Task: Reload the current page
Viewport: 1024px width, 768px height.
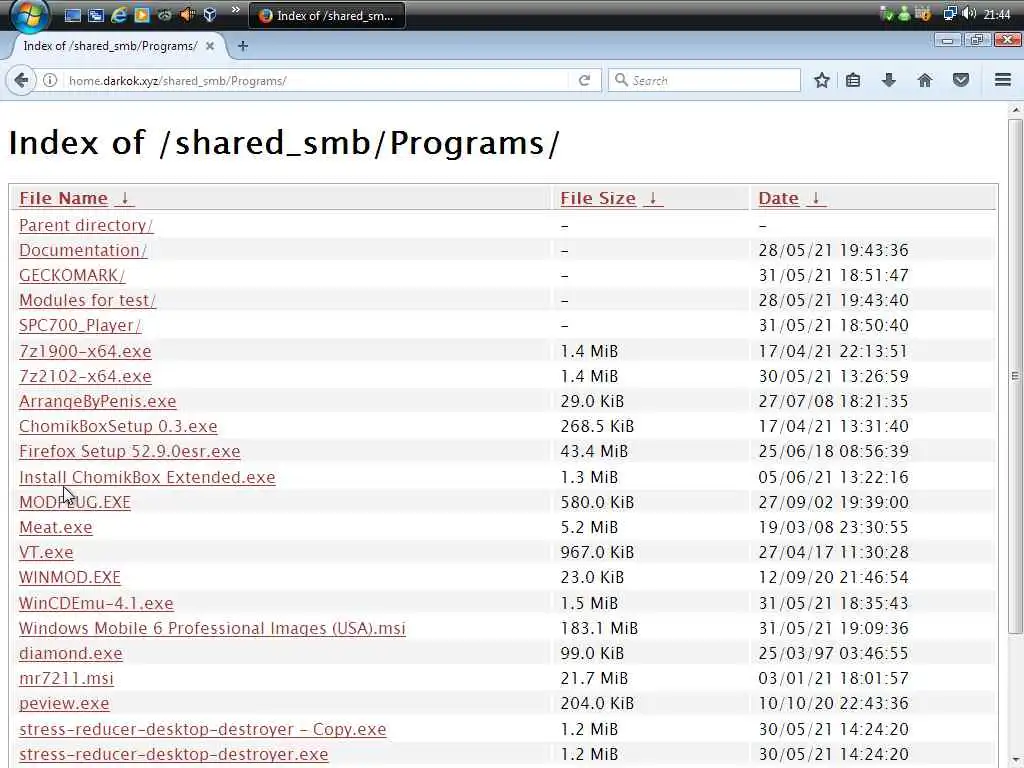Action: pyautogui.click(x=584, y=80)
